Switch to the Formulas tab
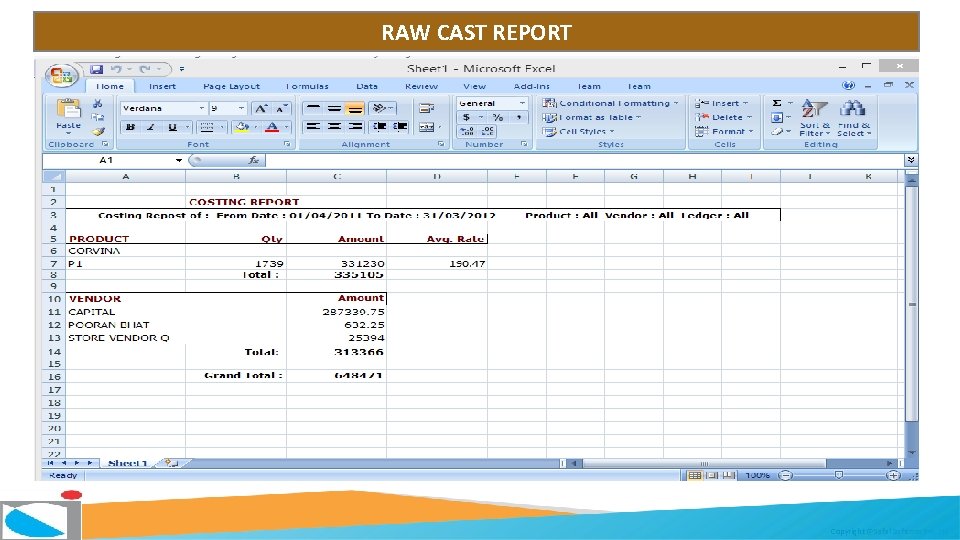The image size is (960, 540). 307,86
